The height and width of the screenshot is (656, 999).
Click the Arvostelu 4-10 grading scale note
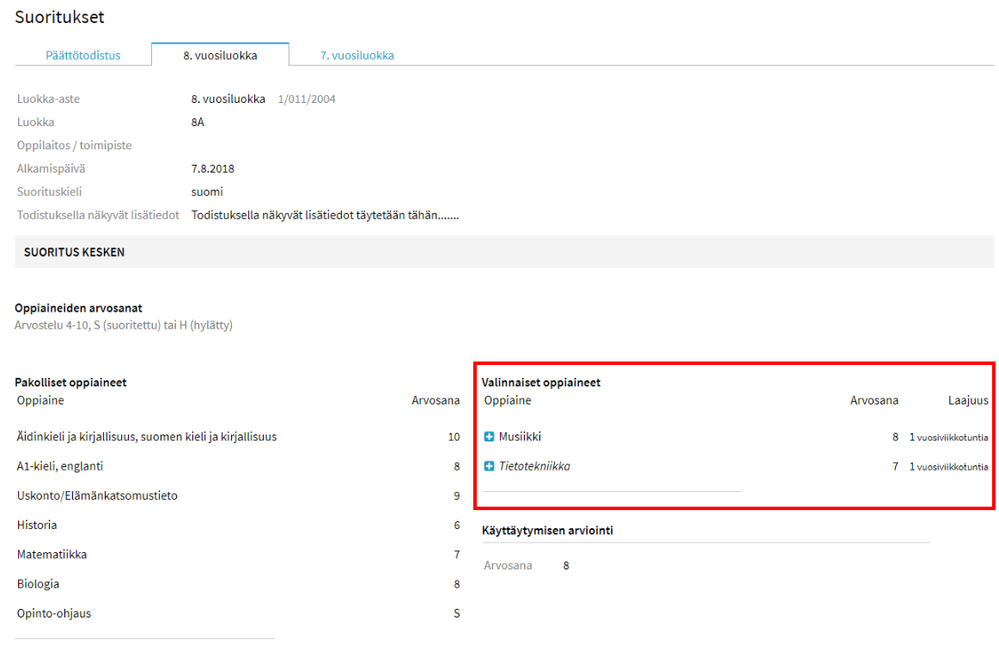pos(124,325)
